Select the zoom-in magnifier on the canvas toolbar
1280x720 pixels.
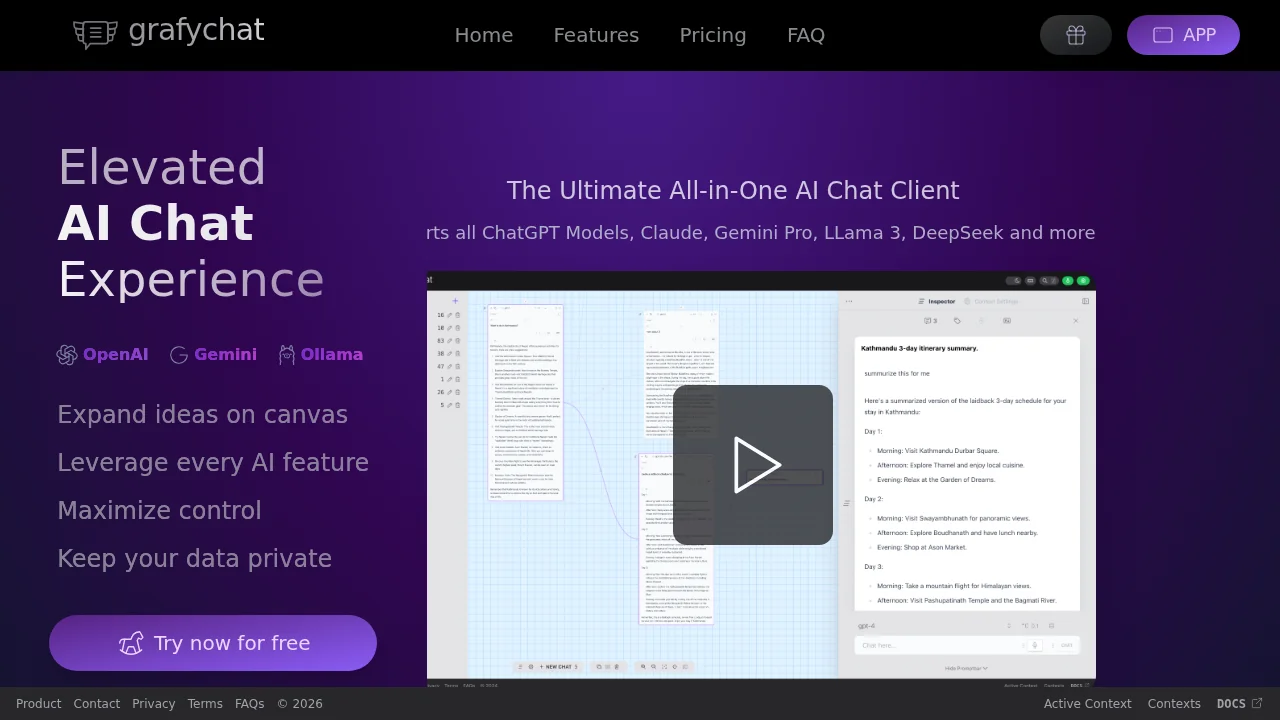pos(644,666)
